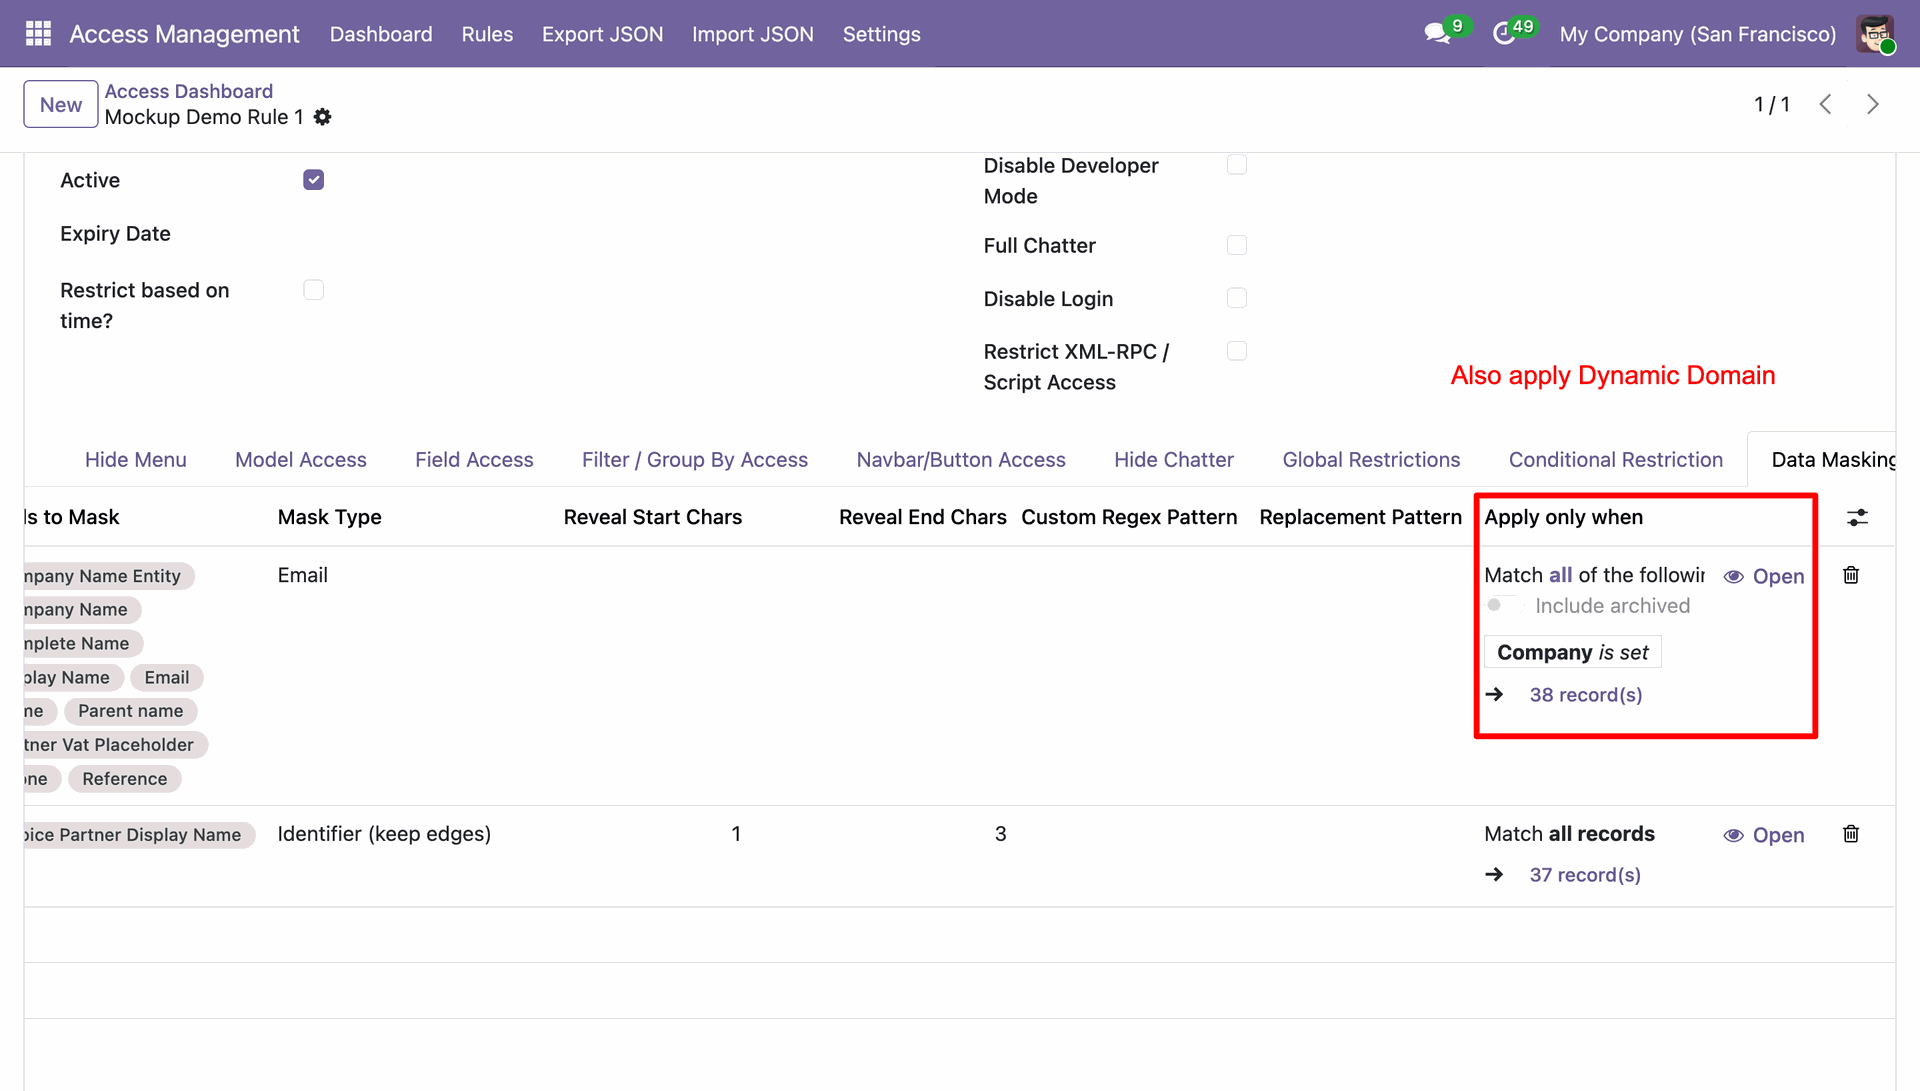Click the Reference field tag
Image resolution: width=1920 pixels, height=1091 pixels.
click(125, 779)
